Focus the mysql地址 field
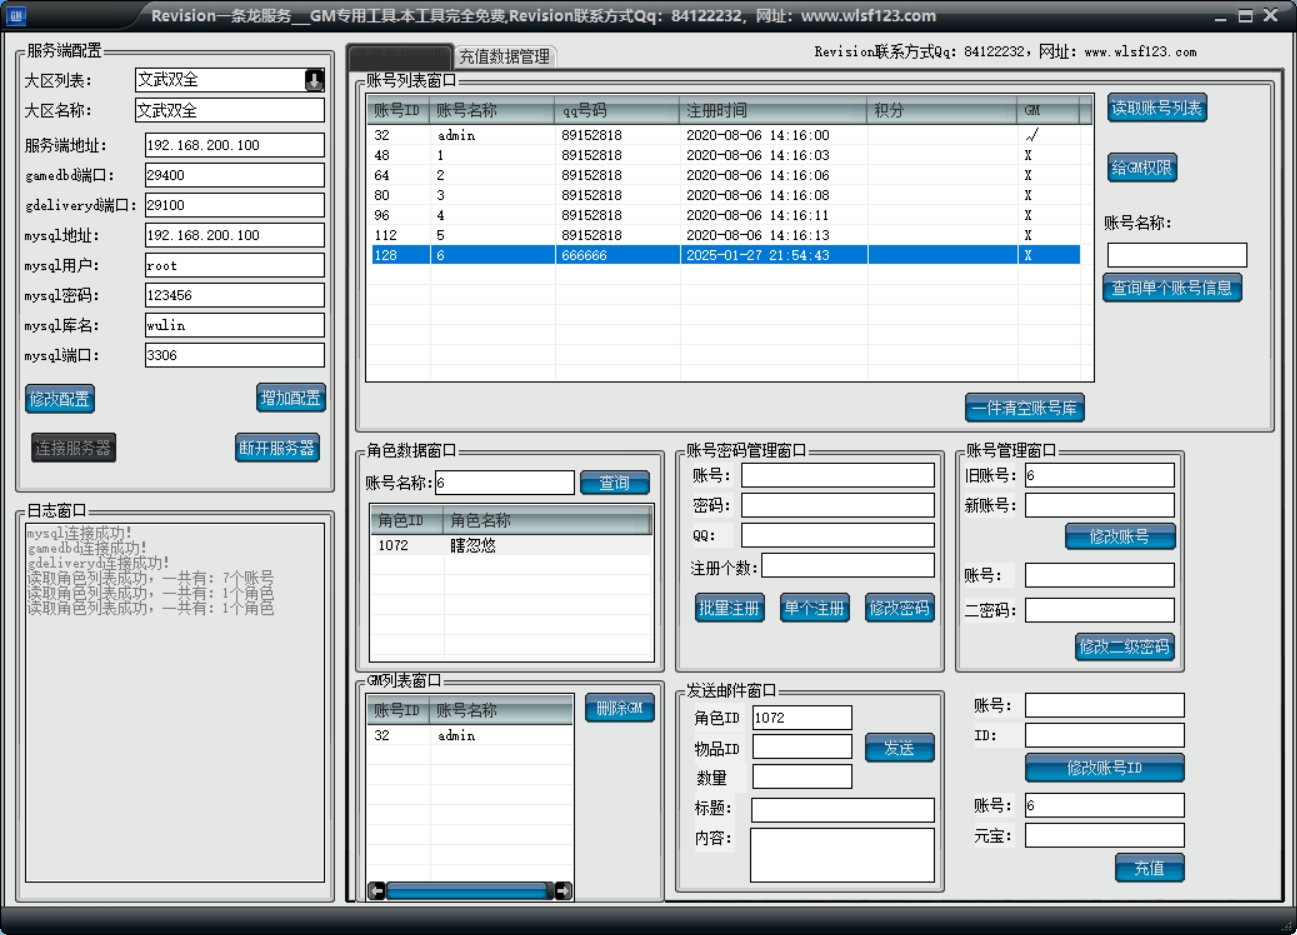Viewport: 1297px width, 935px height. click(235, 235)
